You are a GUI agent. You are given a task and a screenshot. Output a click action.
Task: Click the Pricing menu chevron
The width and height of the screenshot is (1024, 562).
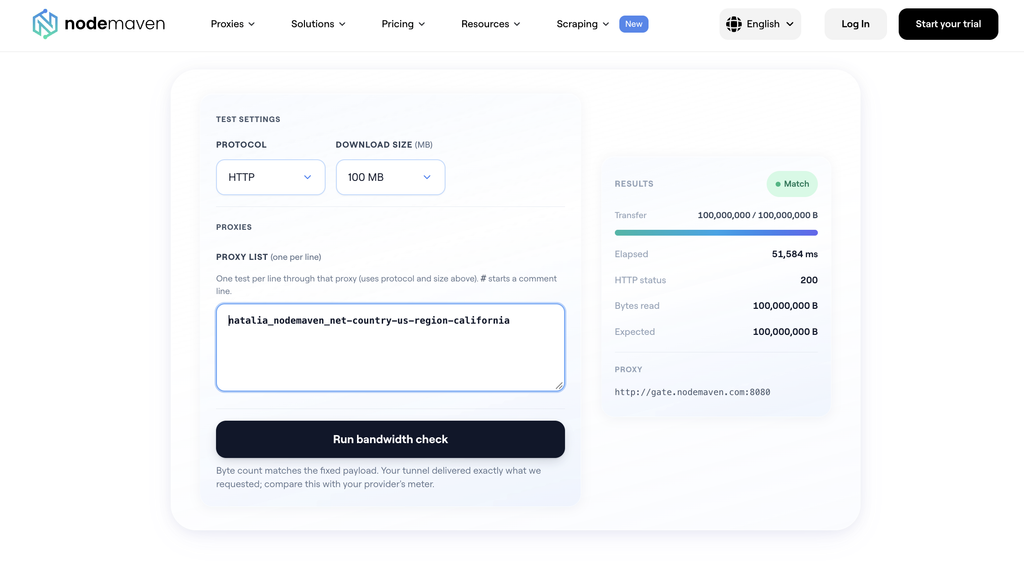421,24
